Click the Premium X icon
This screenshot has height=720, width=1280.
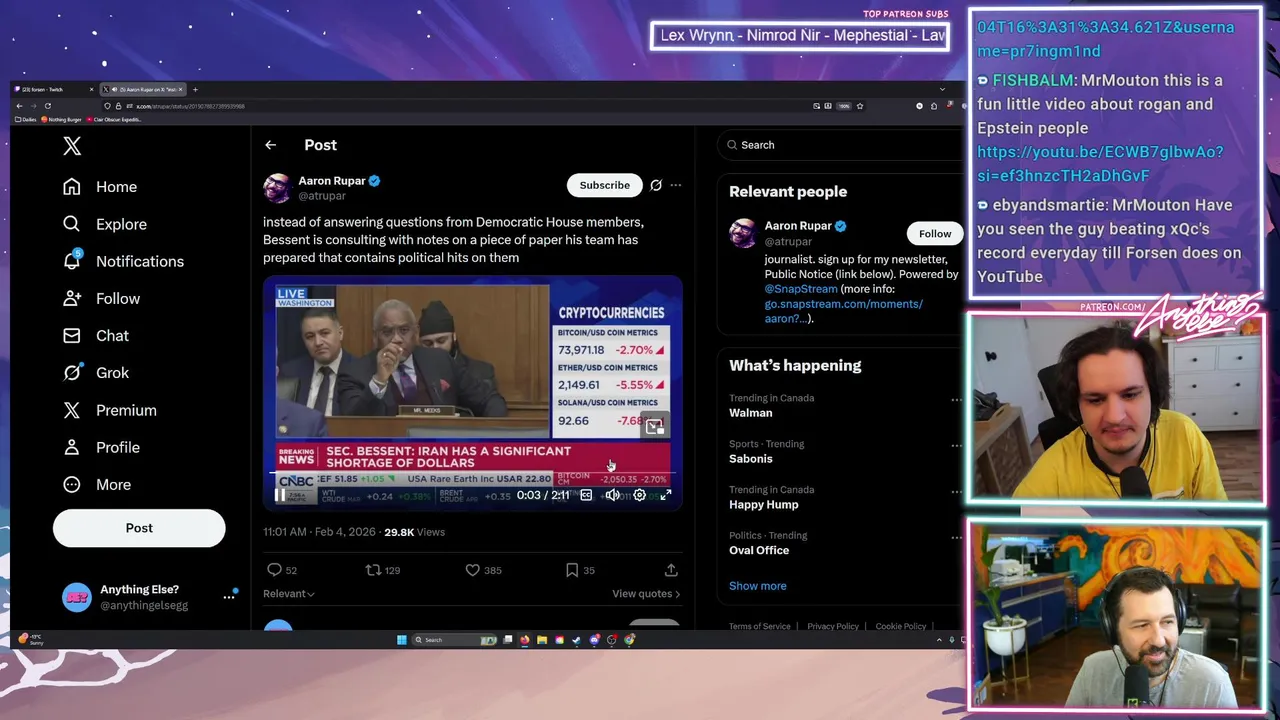tap(72, 410)
